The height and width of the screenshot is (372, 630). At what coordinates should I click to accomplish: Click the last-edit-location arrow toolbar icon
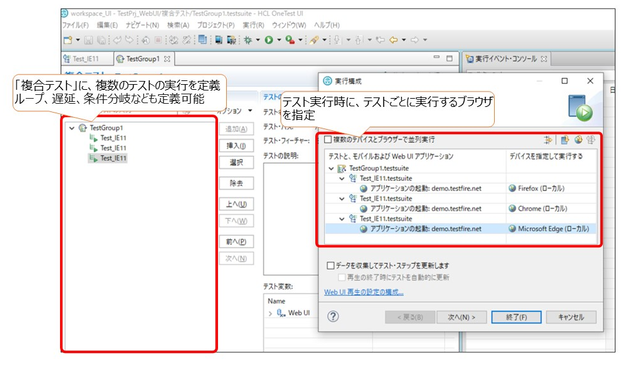pyautogui.click(x=380, y=40)
